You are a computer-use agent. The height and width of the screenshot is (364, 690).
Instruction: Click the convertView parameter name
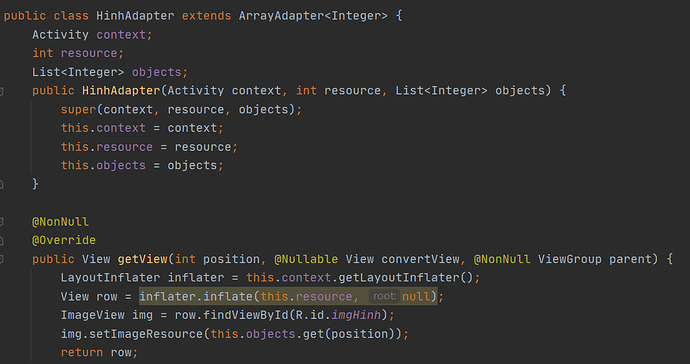(420, 259)
